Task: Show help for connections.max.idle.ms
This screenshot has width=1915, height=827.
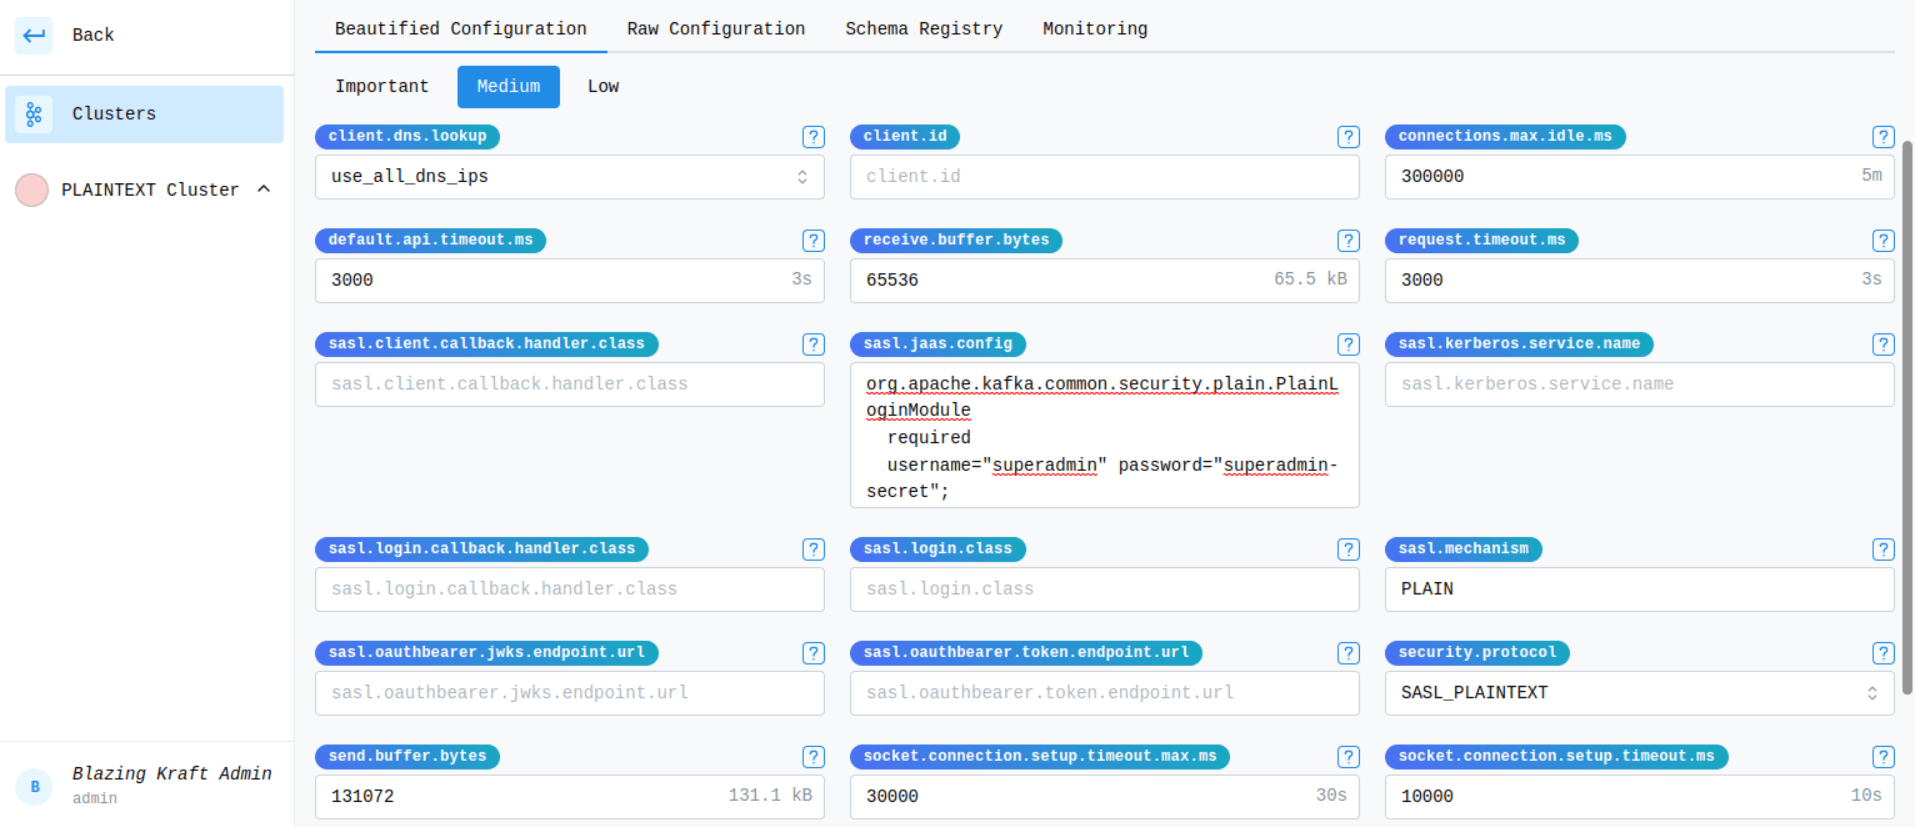Action: [x=1883, y=137]
